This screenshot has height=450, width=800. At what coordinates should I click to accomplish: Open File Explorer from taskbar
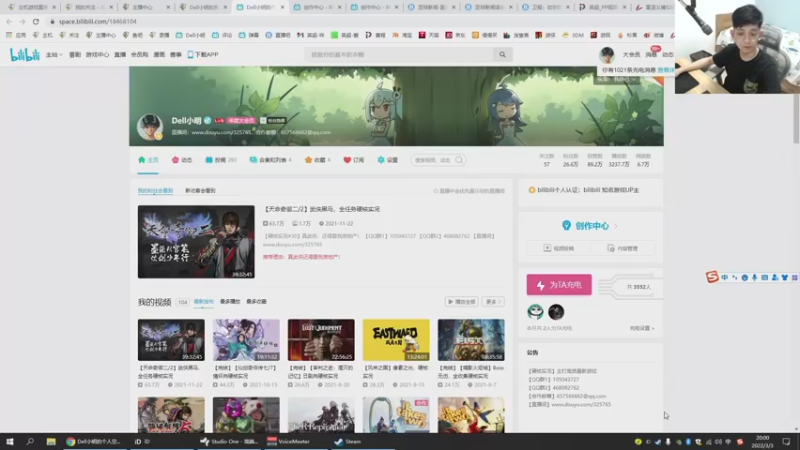tap(51, 441)
